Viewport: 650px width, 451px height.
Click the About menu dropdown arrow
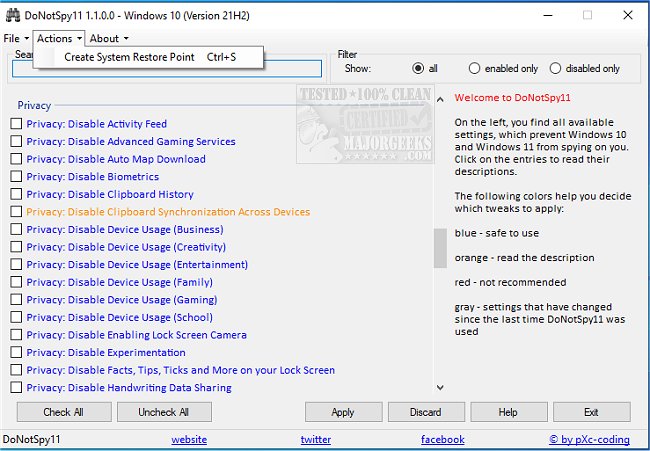coord(126,39)
